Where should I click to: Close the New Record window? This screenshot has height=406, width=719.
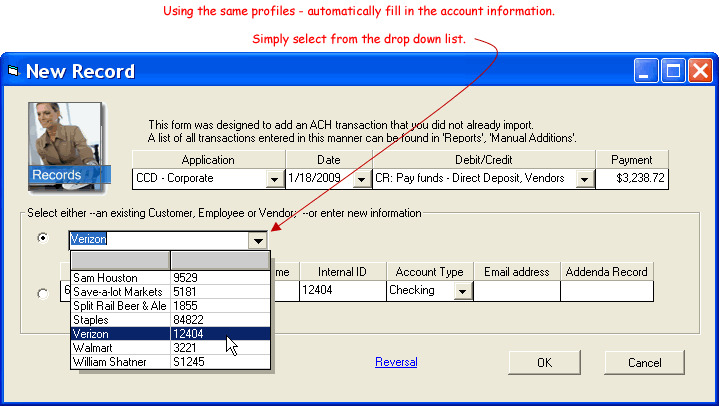(x=700, y=71)
